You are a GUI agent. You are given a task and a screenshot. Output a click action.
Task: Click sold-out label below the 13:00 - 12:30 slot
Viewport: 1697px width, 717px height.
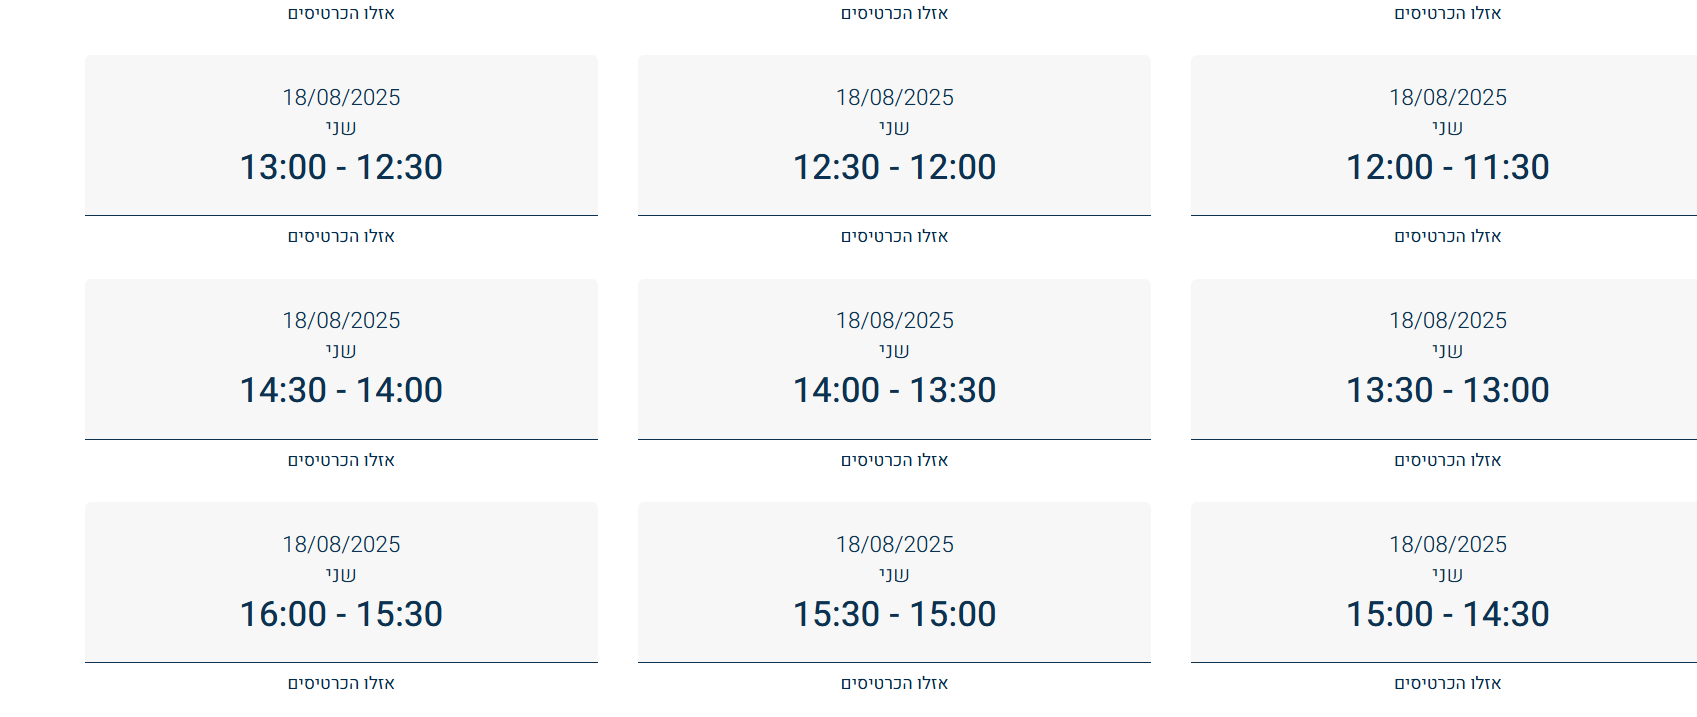point(341,237)
